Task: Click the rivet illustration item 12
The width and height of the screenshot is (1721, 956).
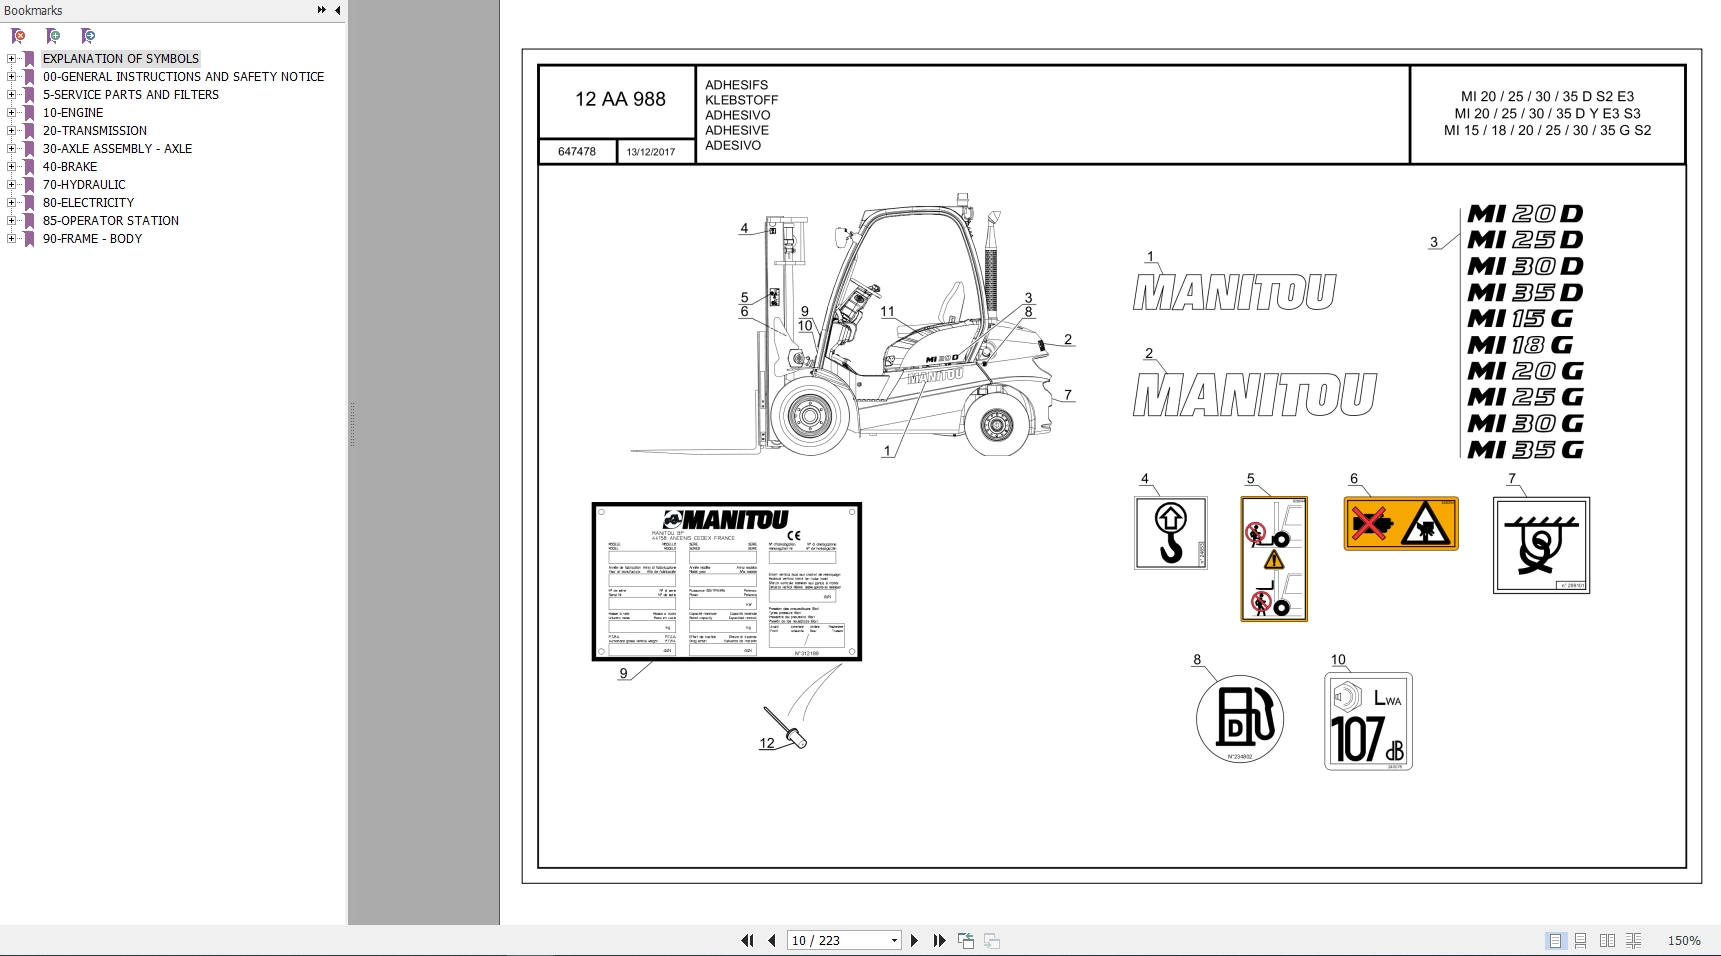Action: pos(785,727)
